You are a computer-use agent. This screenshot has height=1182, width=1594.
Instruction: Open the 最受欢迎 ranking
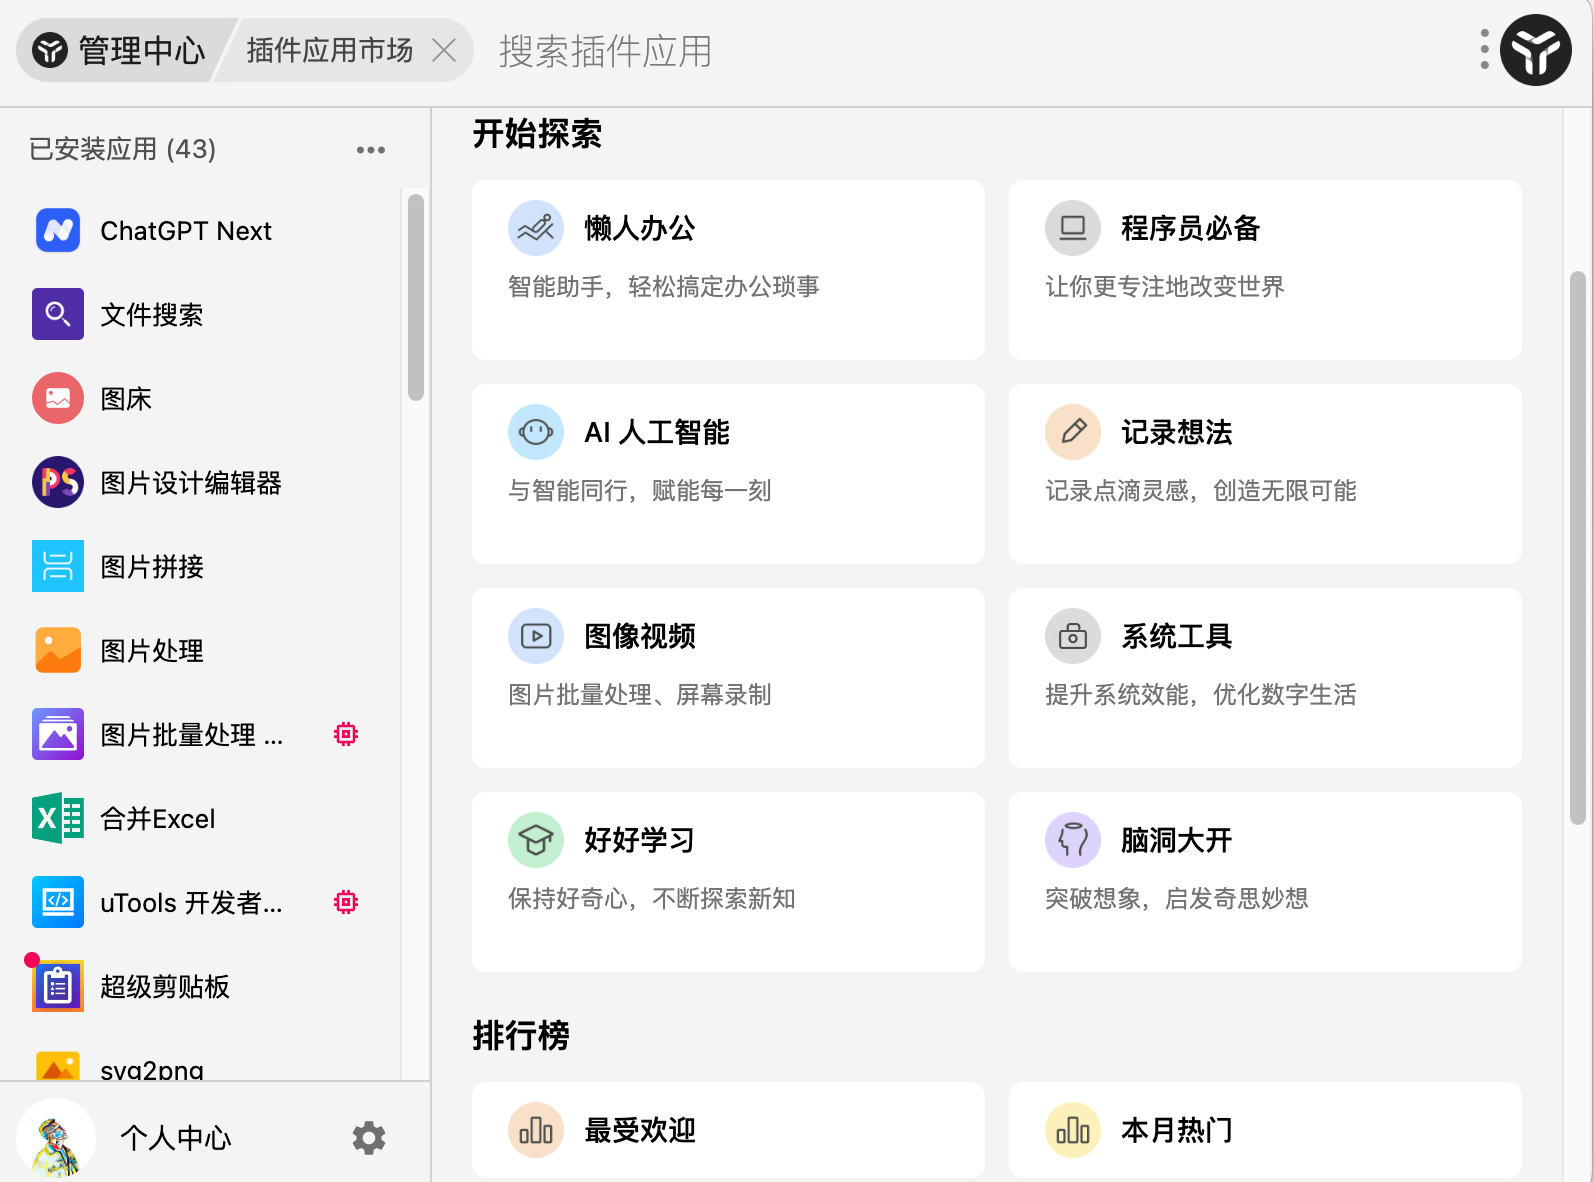pyautogui.click(x=728, y=1130)
